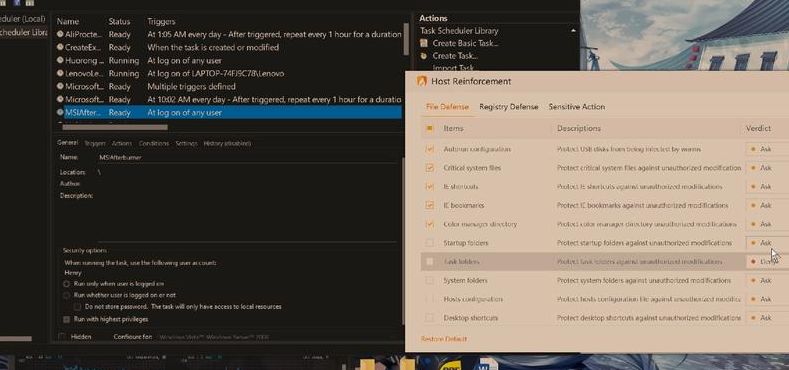Switch to the Registry Defense tab

[508, 107]
